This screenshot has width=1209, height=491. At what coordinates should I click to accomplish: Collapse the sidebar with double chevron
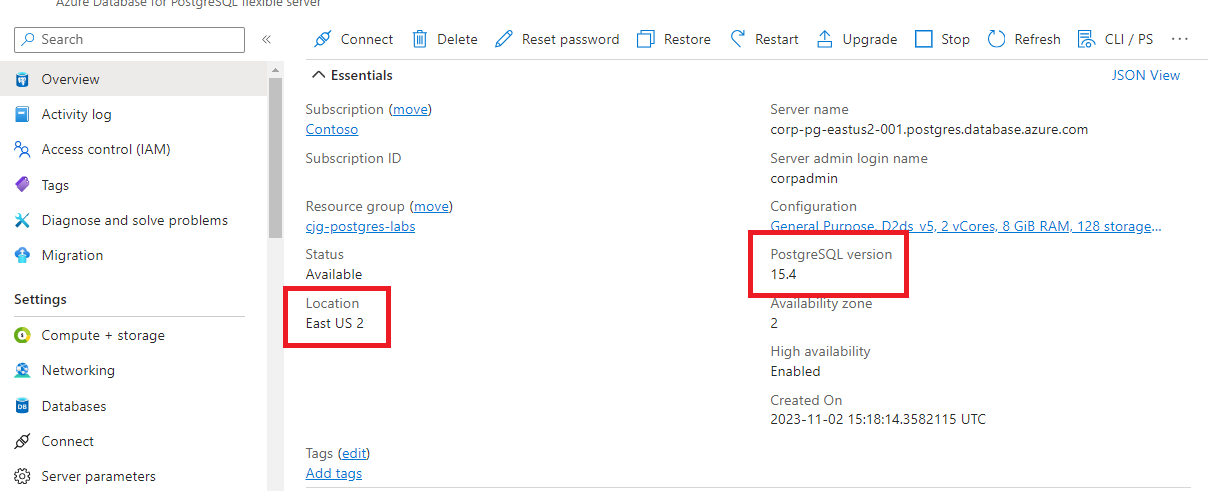click(x=267, y=39)
